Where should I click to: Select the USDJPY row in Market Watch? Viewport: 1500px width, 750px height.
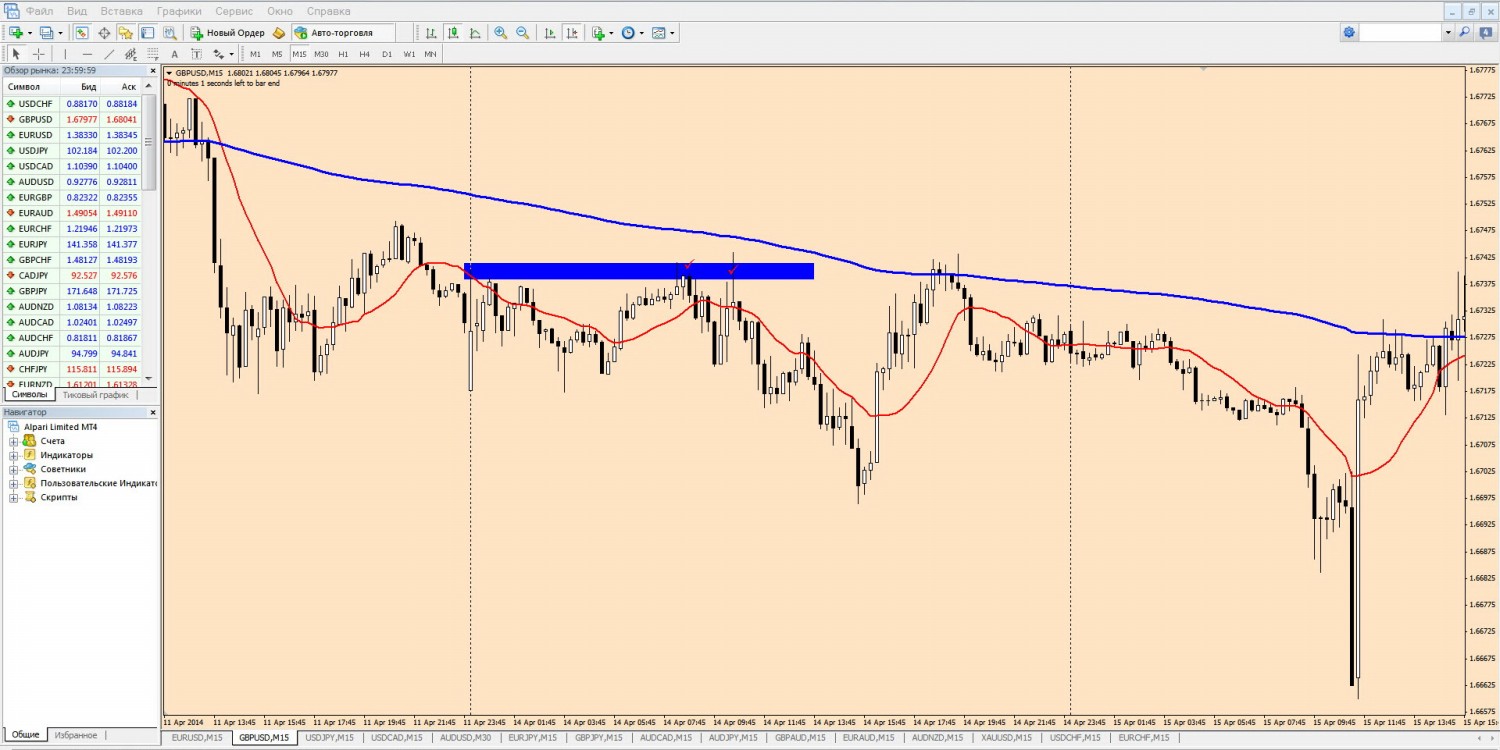(x=72, y=151)
